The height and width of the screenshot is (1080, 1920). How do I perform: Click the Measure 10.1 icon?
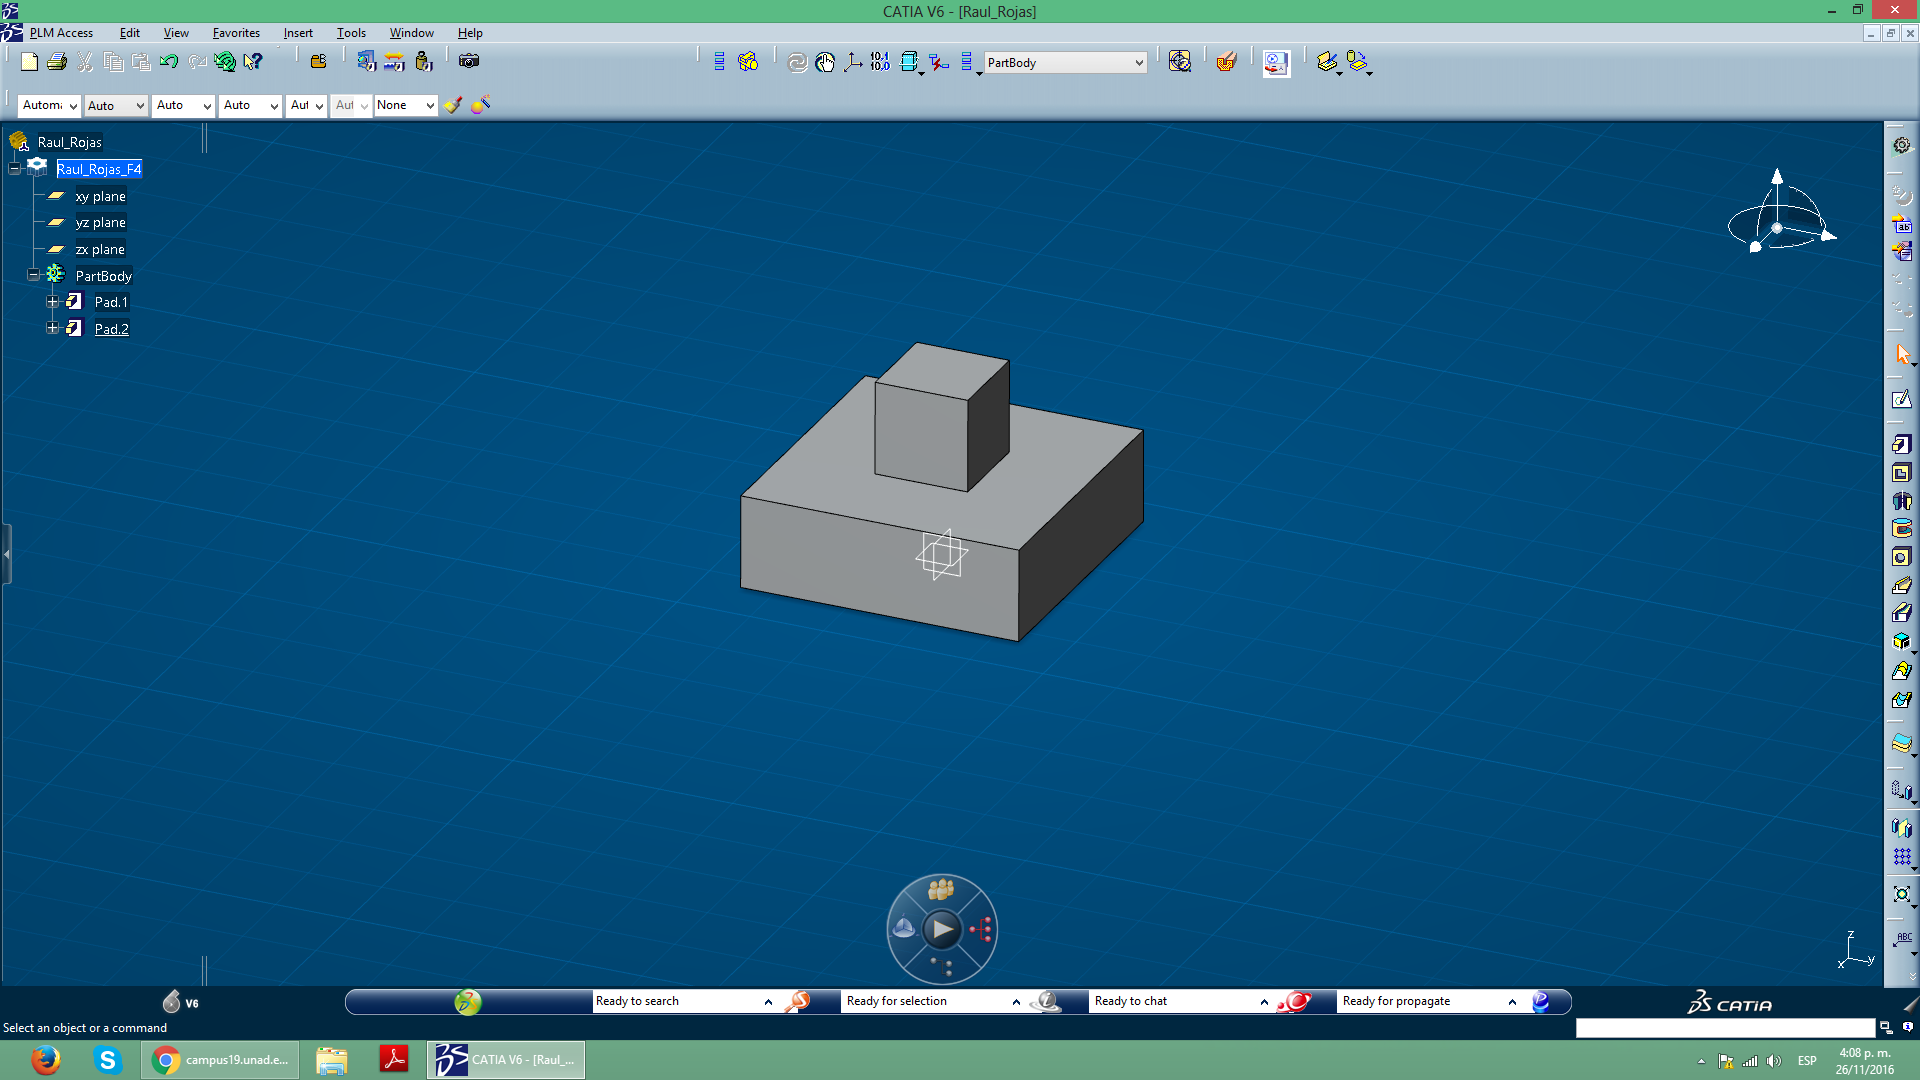(x=880, y=62)
